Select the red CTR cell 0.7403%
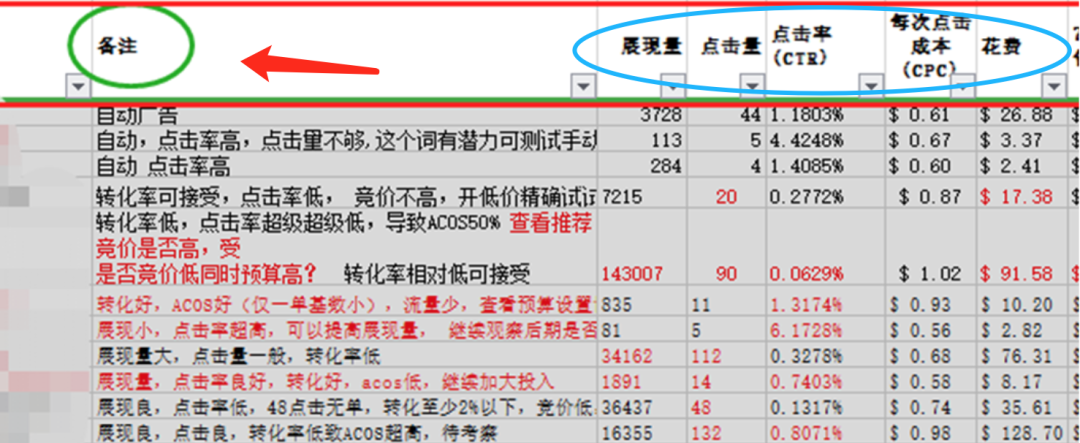 (825, 381)
